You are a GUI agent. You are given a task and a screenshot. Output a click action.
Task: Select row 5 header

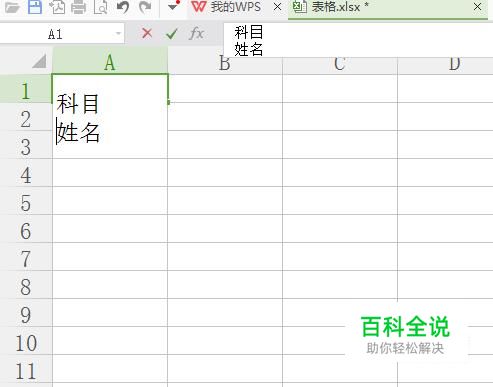[26, 201]
